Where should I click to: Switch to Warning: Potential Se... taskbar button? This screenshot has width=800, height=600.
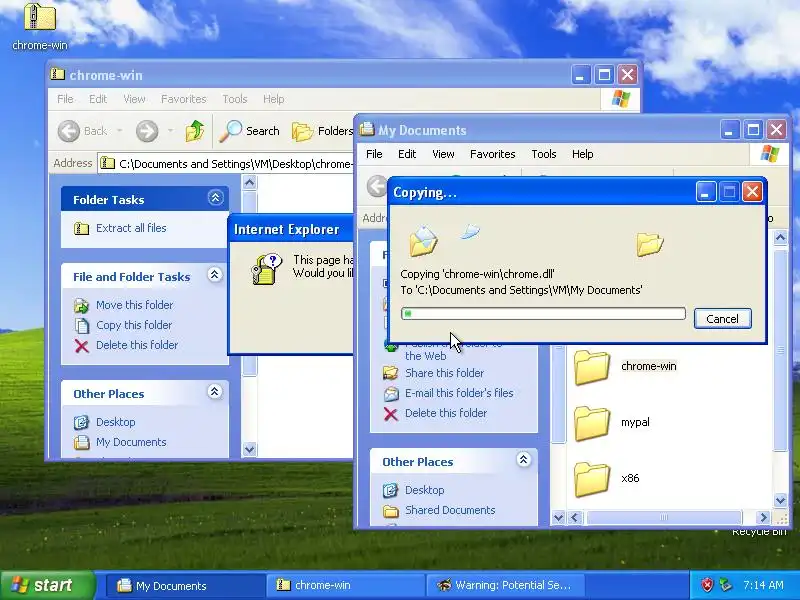[x=505, y=586]
